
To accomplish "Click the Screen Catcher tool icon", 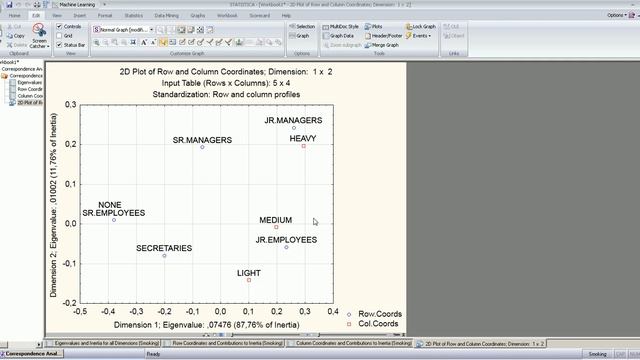I will coord(39,30).
